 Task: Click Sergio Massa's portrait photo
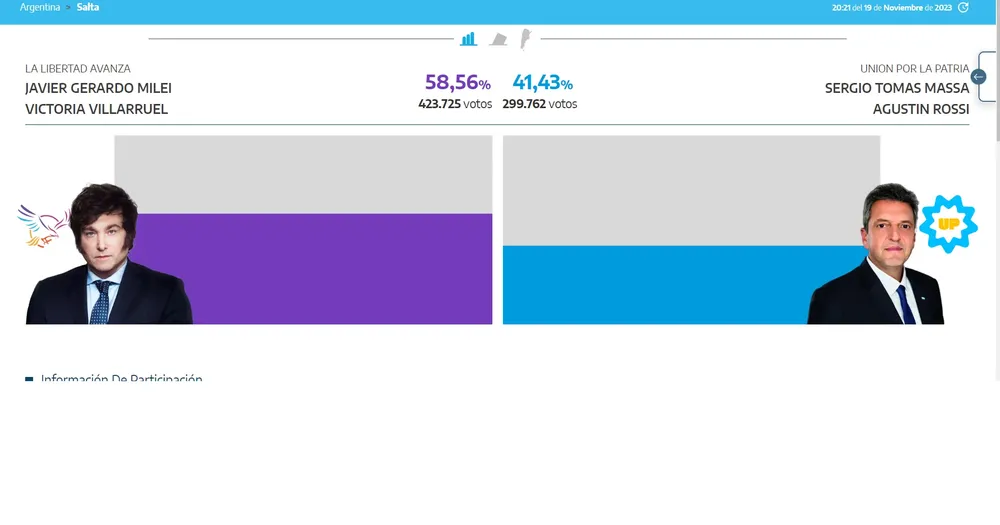click(876, 260)
